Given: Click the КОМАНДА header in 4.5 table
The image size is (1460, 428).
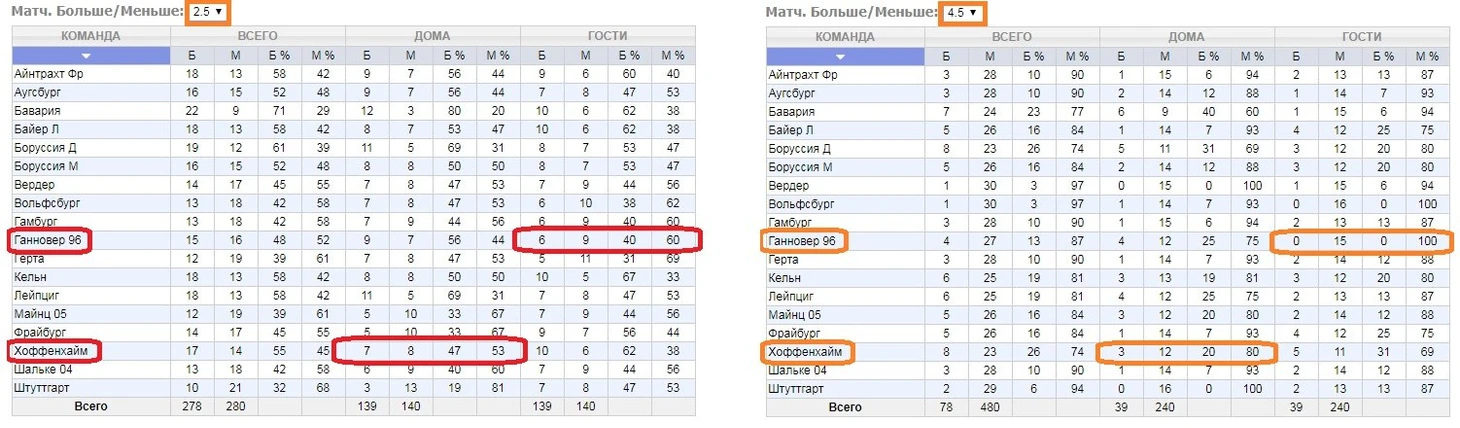Looking at the screenshot, I should click(x=845, y=37).
